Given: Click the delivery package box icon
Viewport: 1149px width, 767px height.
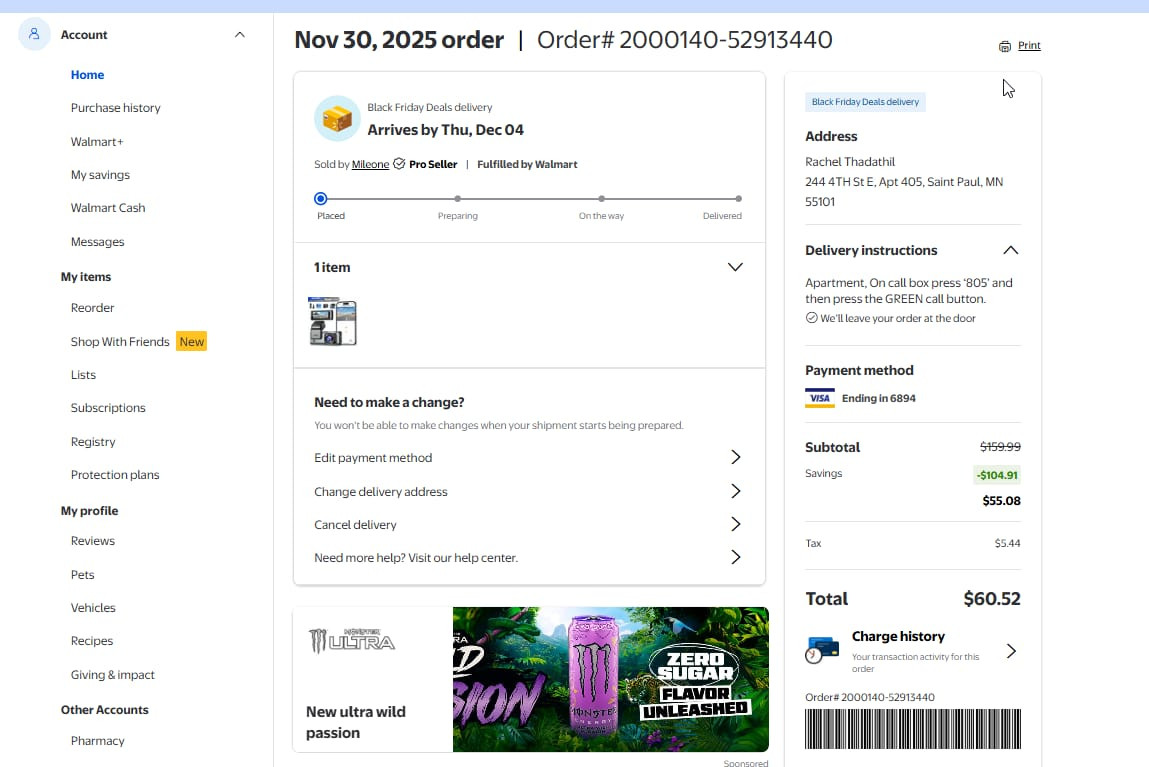Looking at the screenshot, I should tap(337, 118).
